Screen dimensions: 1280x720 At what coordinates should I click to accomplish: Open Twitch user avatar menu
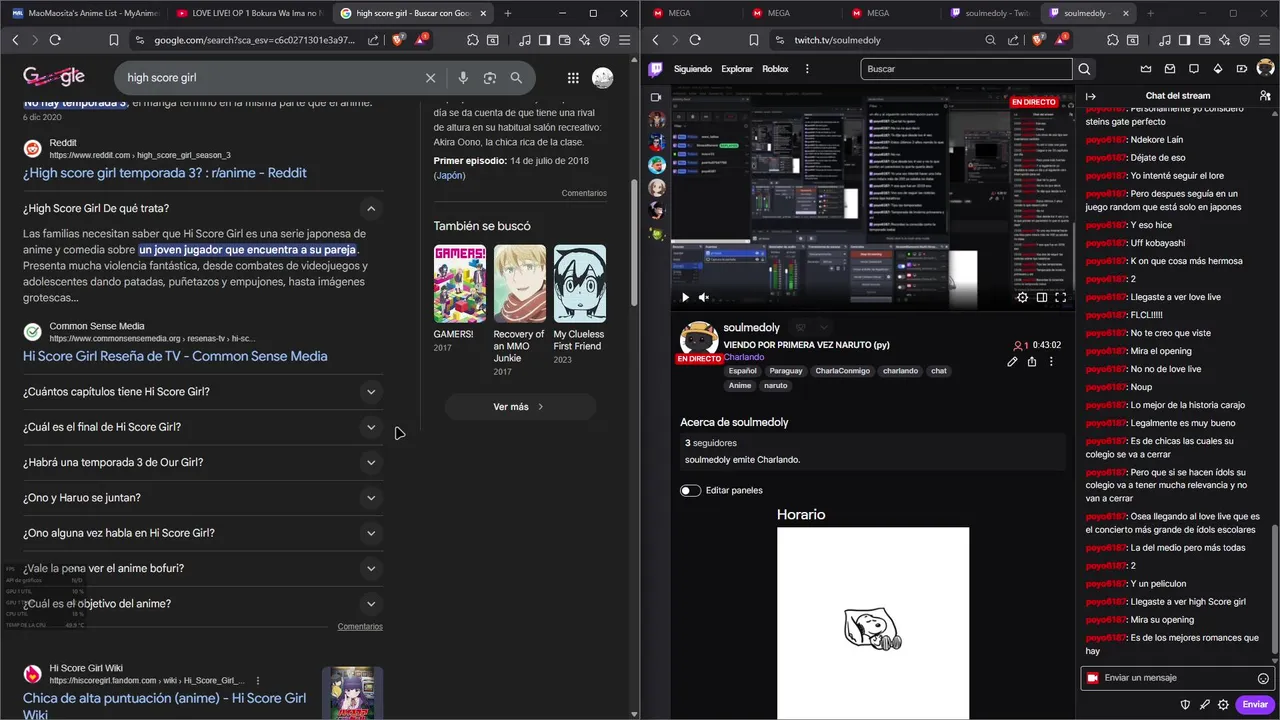[x=1265, y=69]
